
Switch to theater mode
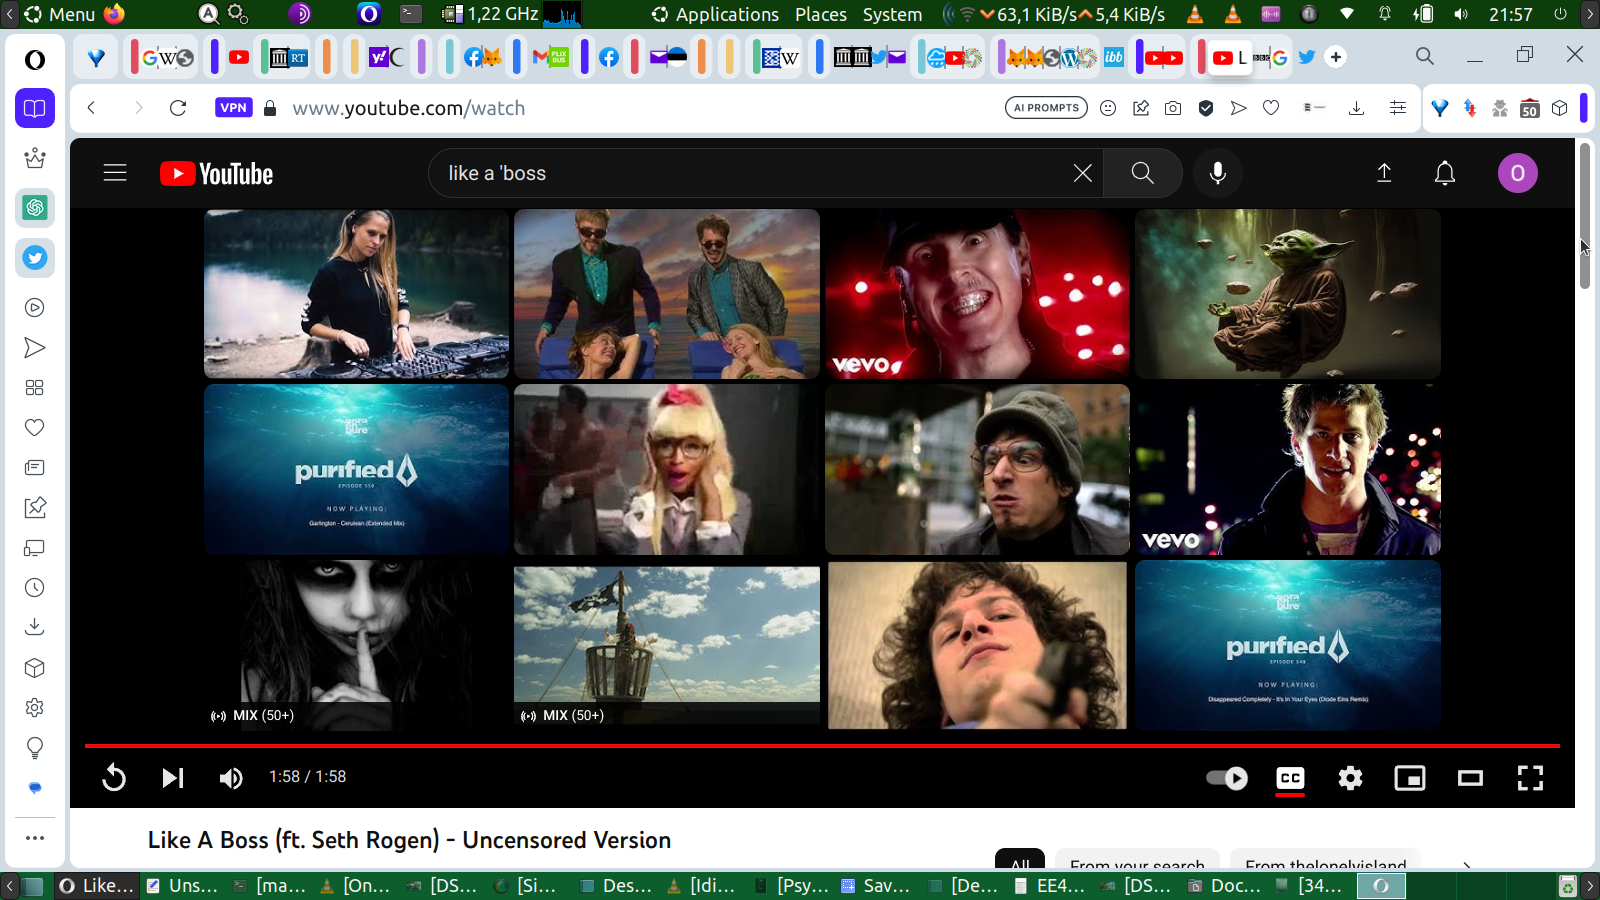pyautogui.click(x=1470, y=777)
